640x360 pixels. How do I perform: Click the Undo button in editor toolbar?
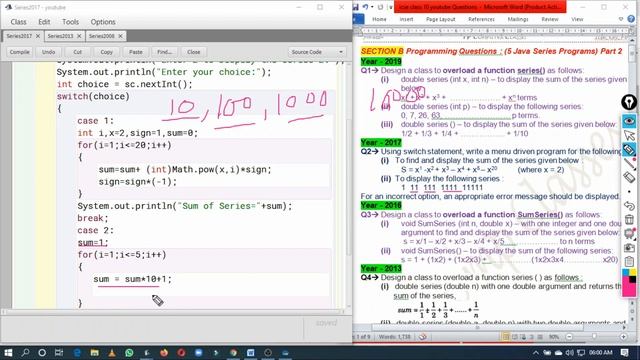(x=49, y=52)
